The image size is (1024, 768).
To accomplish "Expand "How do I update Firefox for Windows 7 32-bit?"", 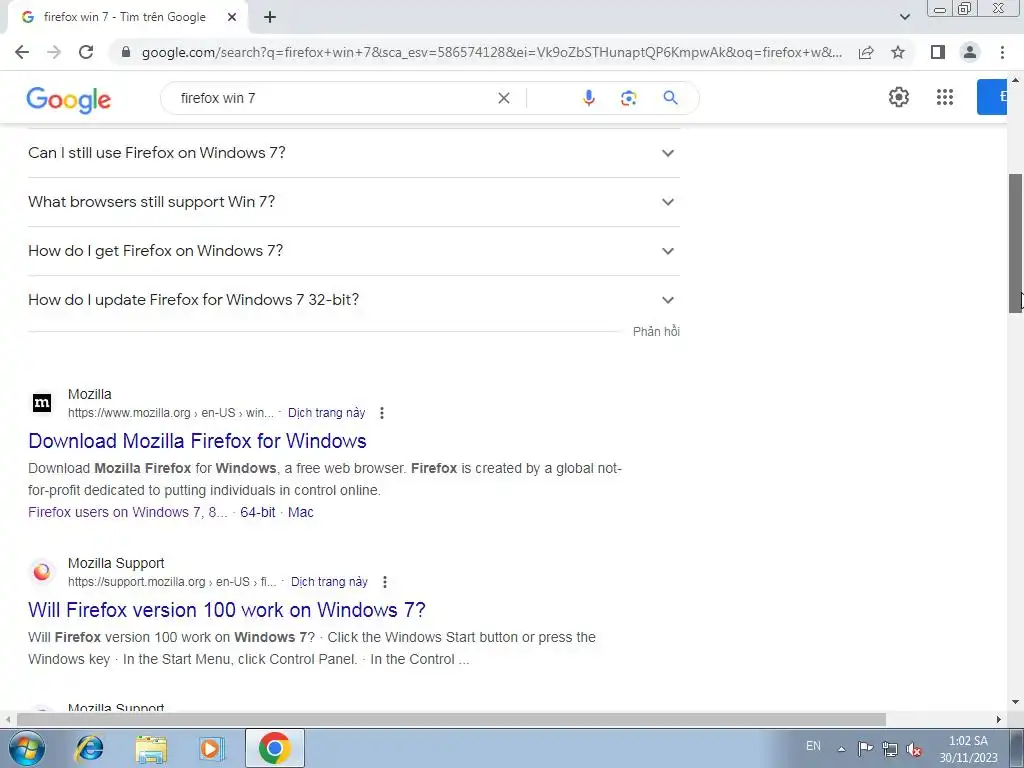I will click(x=354, y=300).
